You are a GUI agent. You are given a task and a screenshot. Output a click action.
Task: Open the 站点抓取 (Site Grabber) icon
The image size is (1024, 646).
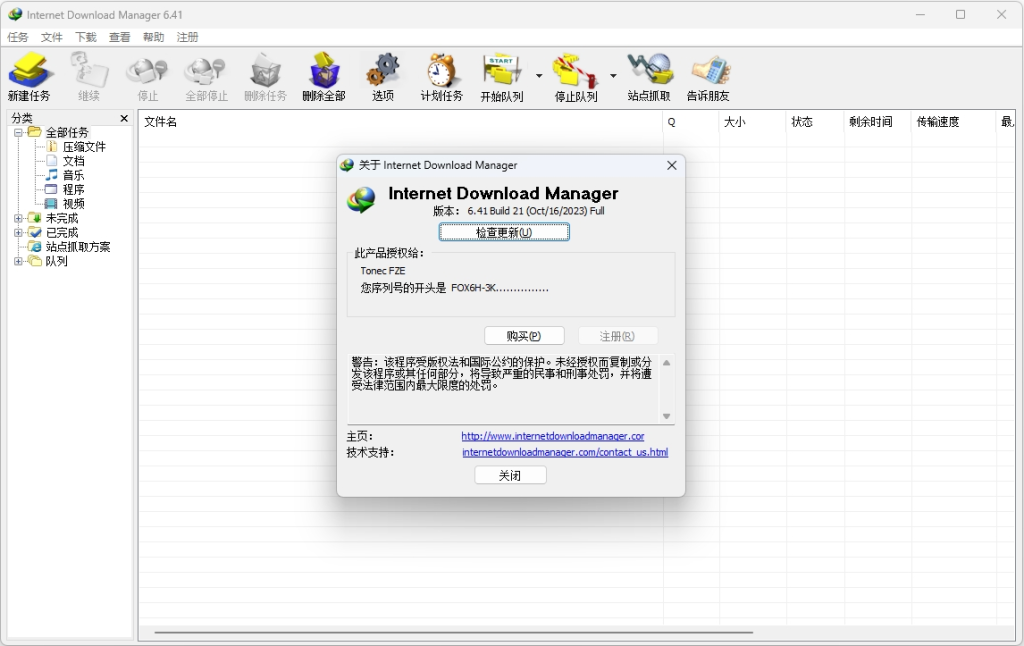[648, 75]
